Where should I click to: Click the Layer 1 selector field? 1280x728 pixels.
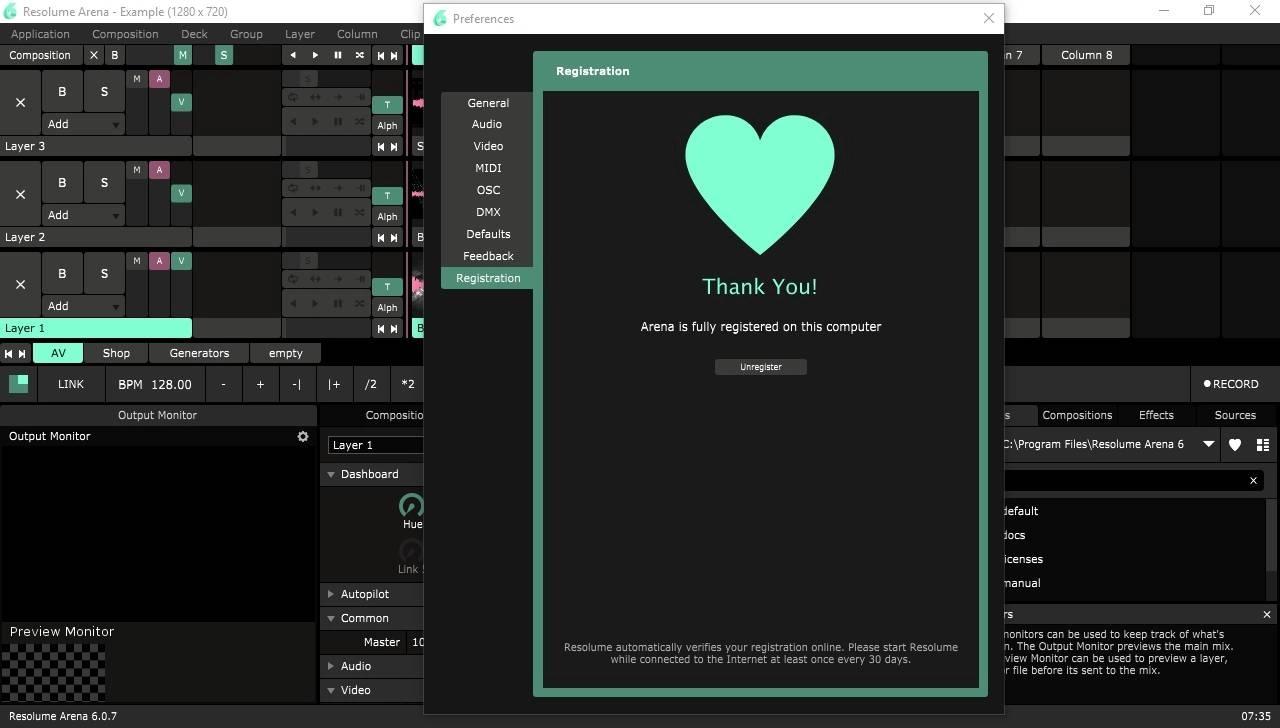[x=376, y=445]
